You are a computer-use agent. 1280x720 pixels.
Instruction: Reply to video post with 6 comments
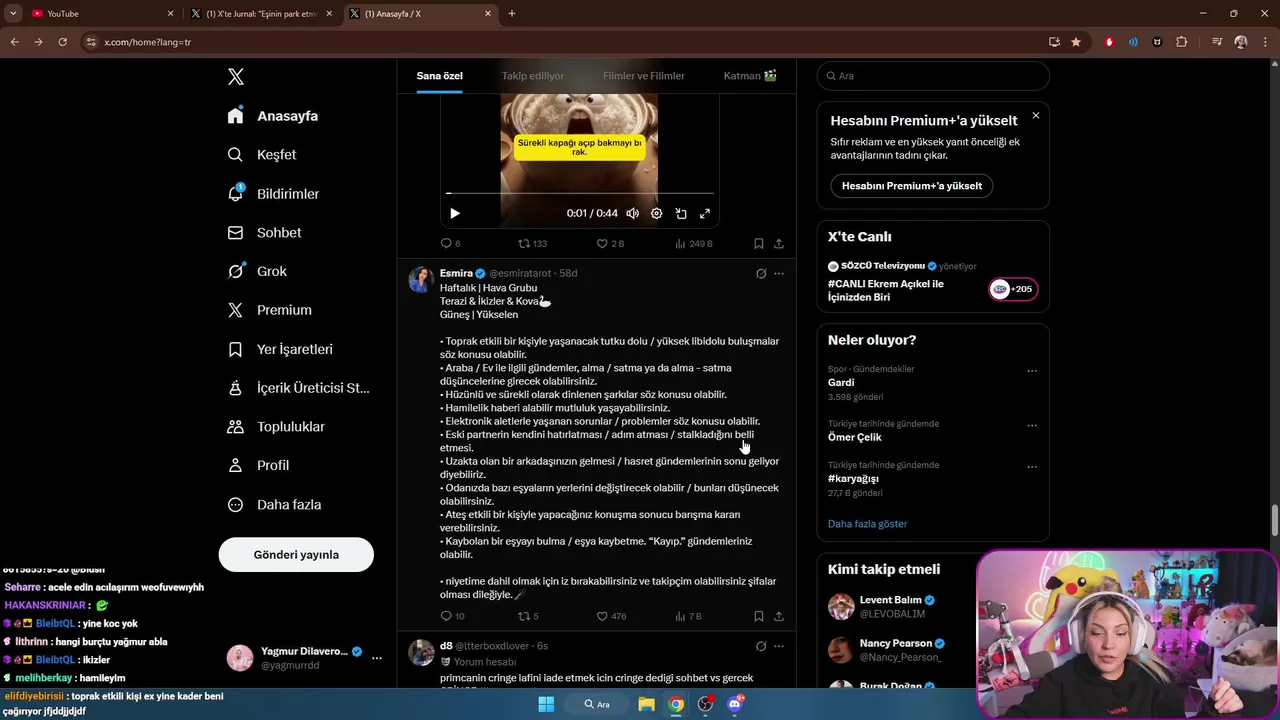(x=450, y=244)
